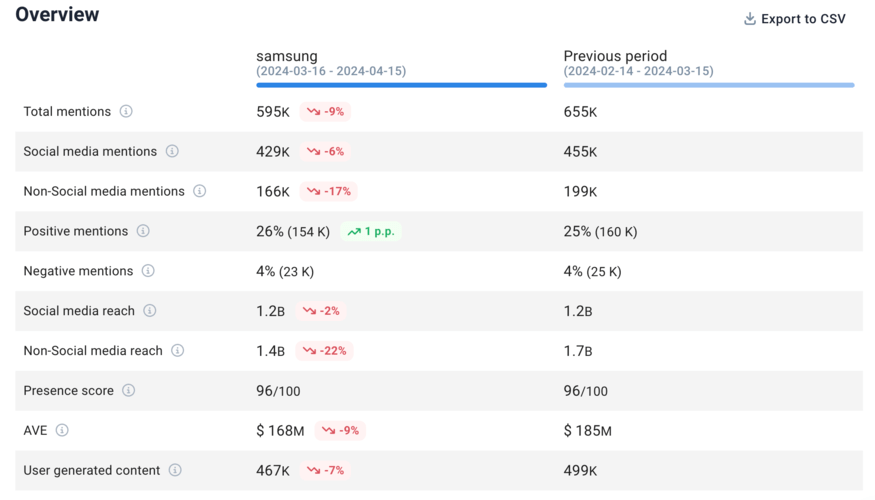Select the samsung column header

pos(287,57)
